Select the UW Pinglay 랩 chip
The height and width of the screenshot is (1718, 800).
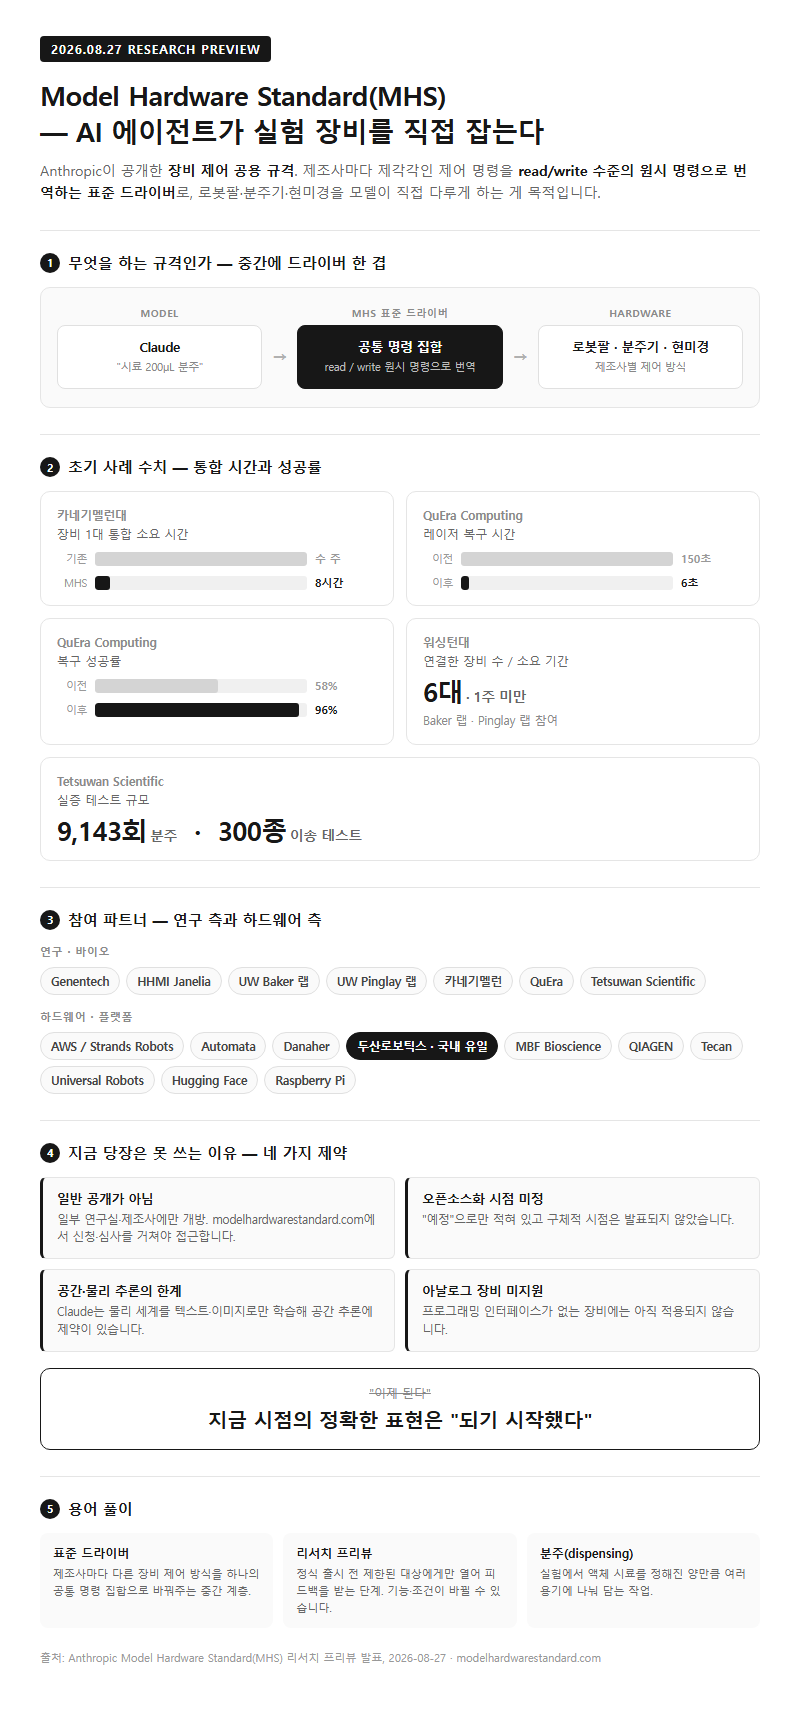[x=377, y=981]
